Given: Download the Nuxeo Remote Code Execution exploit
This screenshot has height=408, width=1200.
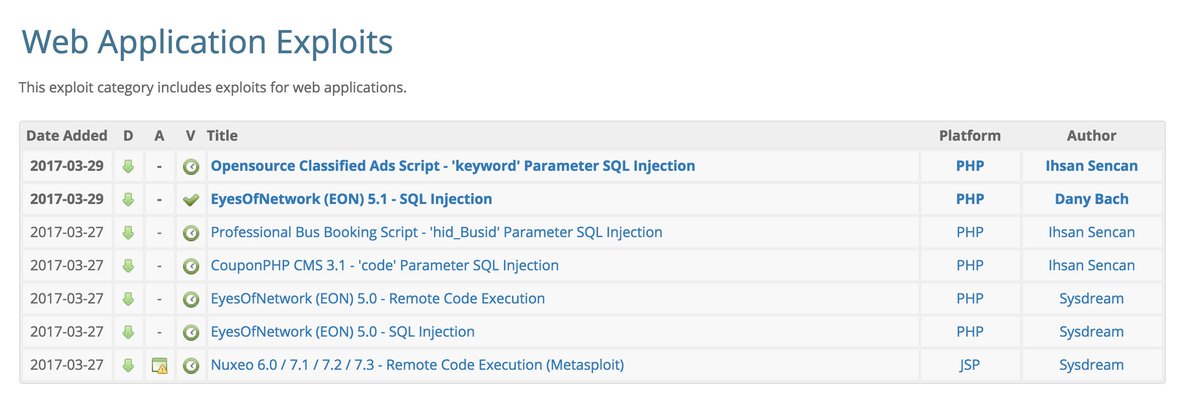Looking at the screenshot, I should 128,366.
